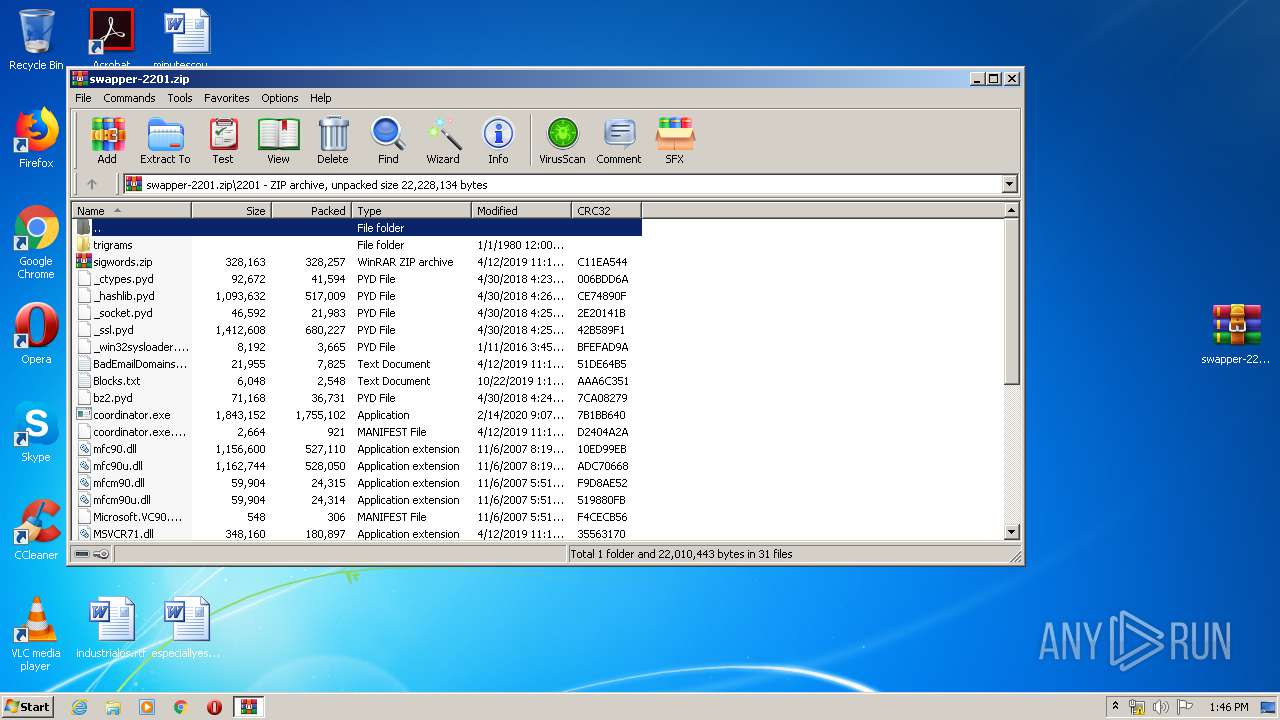The height and width of the screenshot is (720, 1280).
Task: Select the mfcm90.dll file
Action: coord(357,483)
